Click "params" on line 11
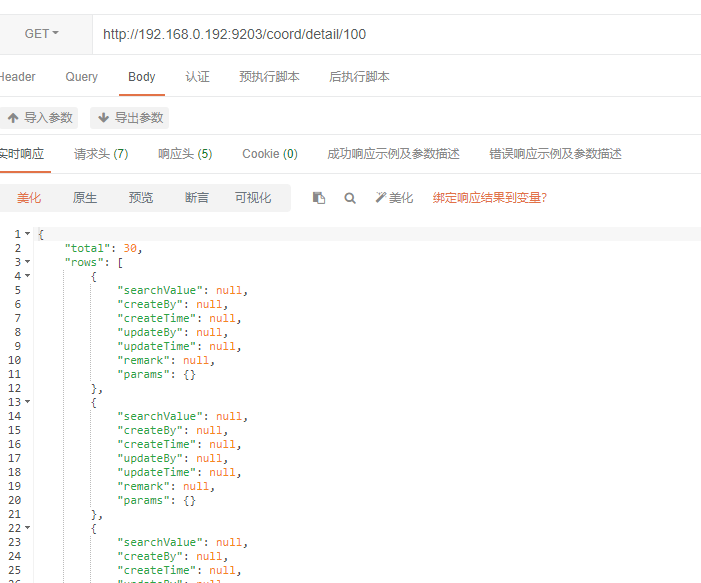 144,374
